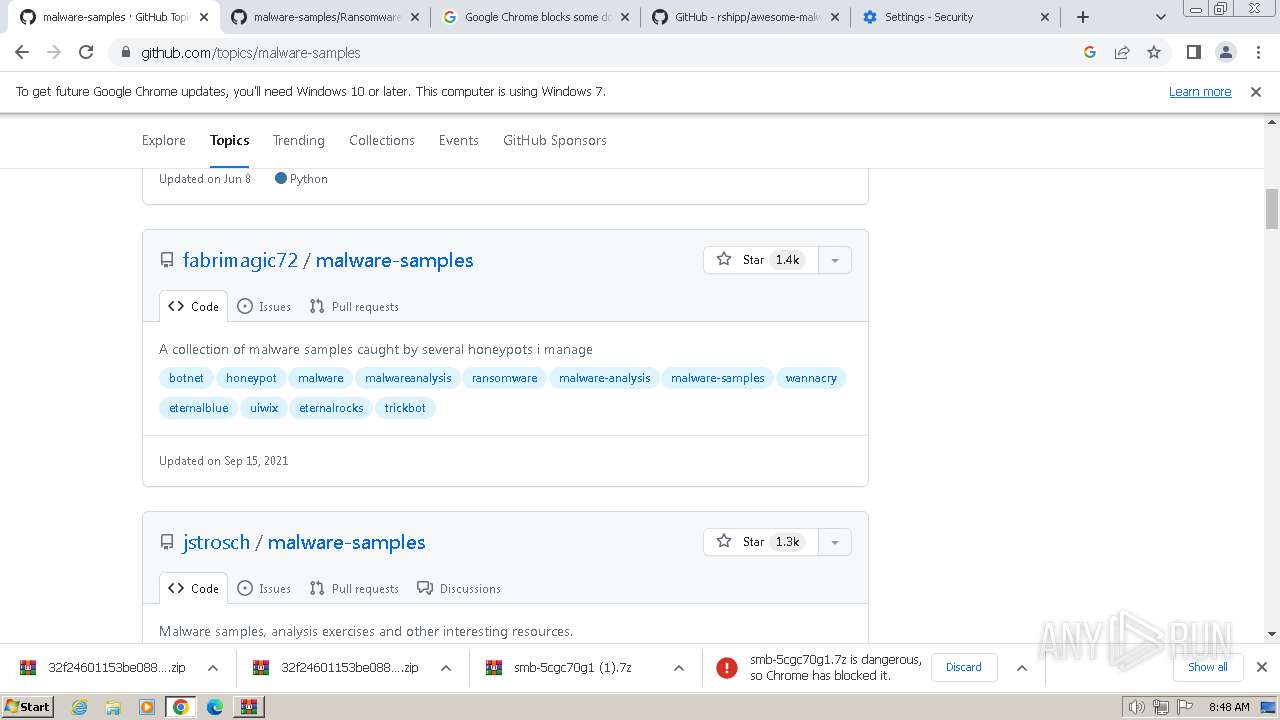Expand options for blocked download warning
Image resolution: width=1280 pixels, height=720 pixels.
click(x=1021, y=668)
